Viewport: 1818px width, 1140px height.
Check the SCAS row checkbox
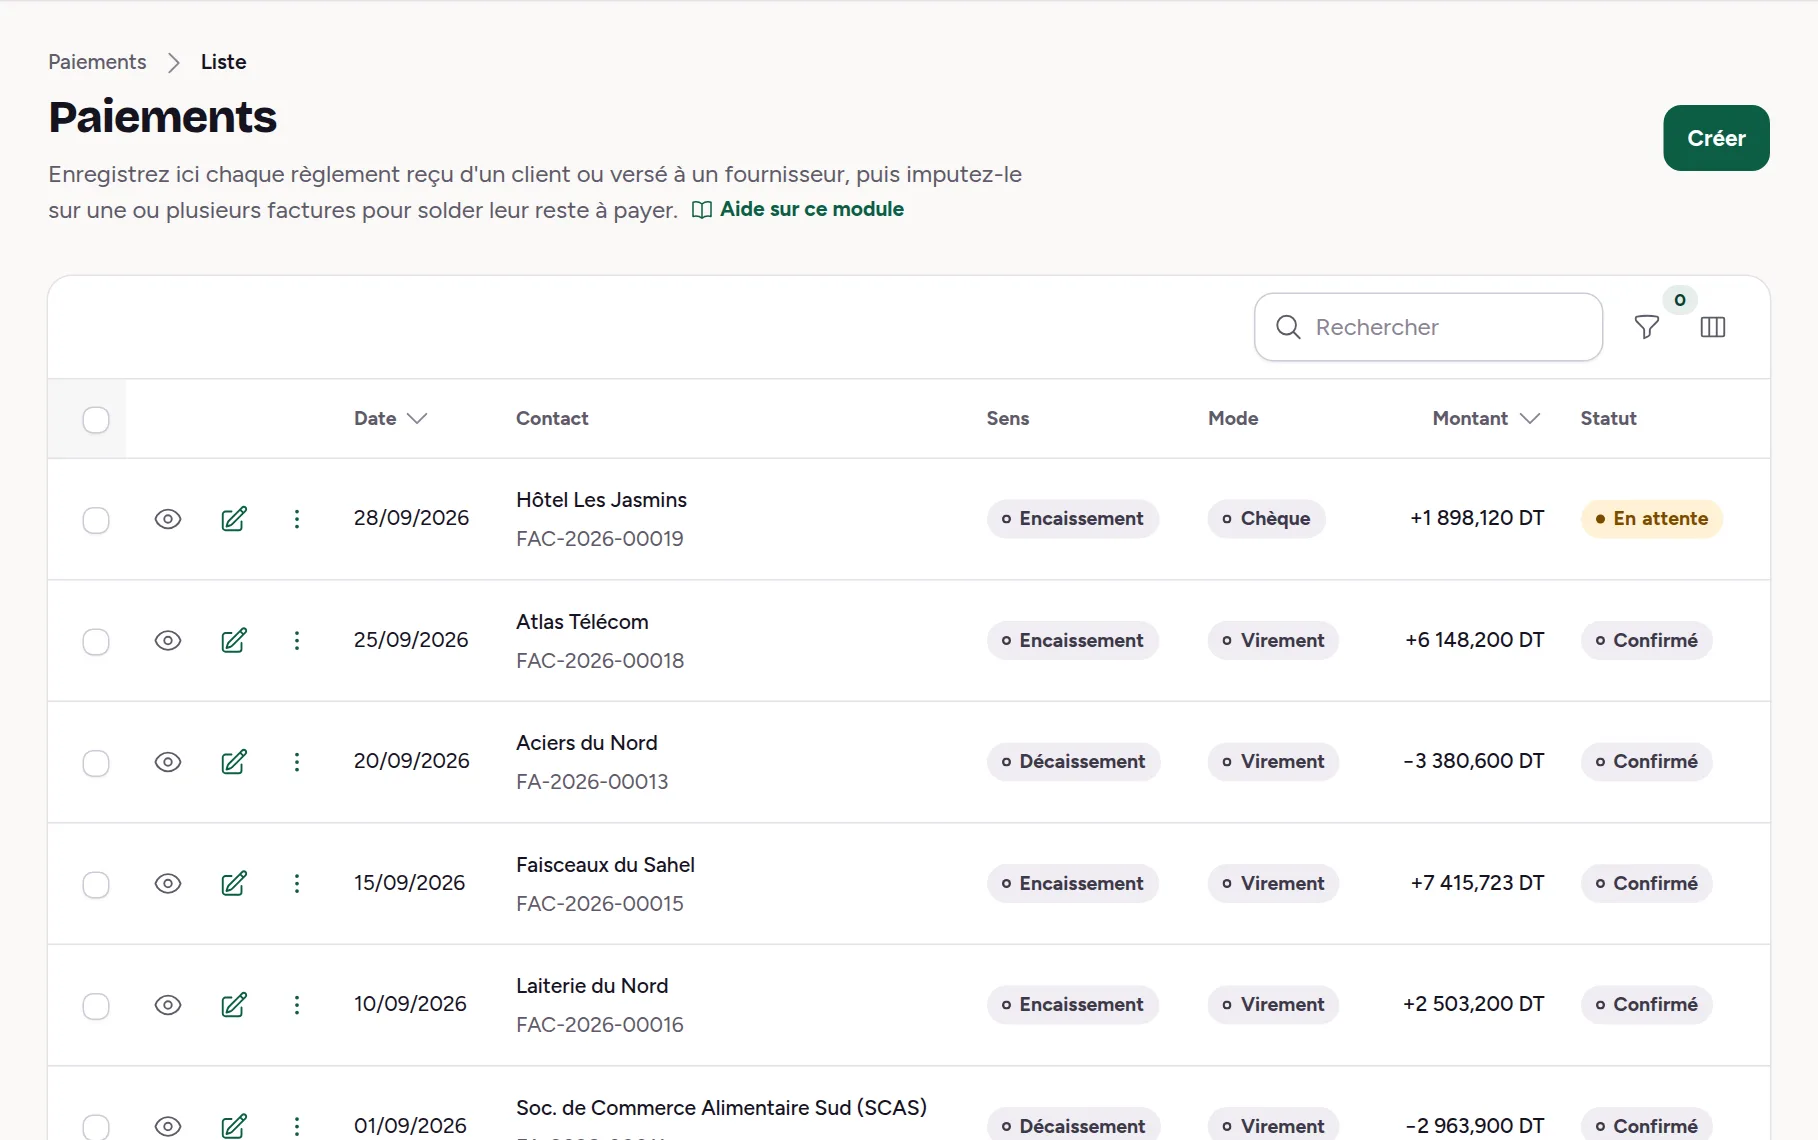click(x=96, y=1127)
